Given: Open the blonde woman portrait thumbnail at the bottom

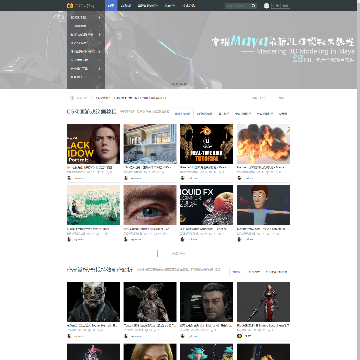Looking at the screenshot, I should tap(150, 352).
